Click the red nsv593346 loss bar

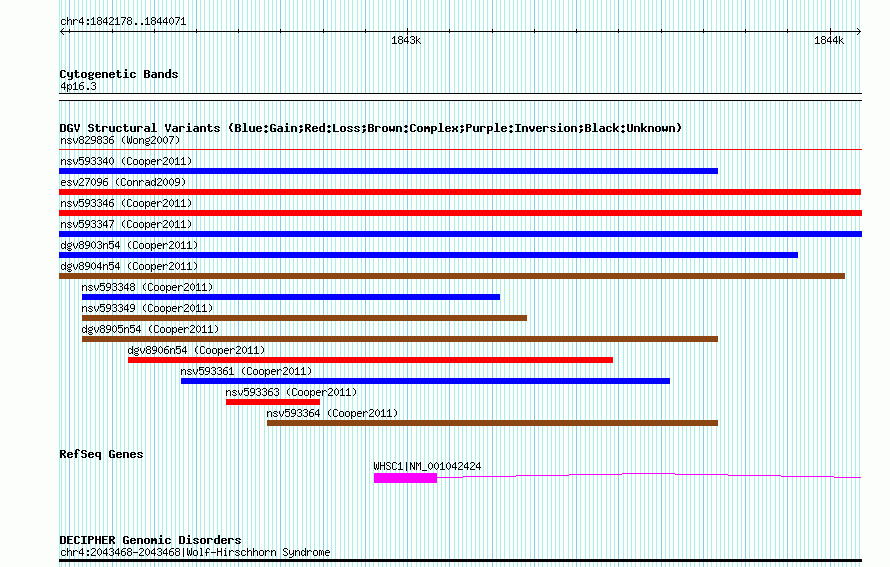click(x=460, y=213)
